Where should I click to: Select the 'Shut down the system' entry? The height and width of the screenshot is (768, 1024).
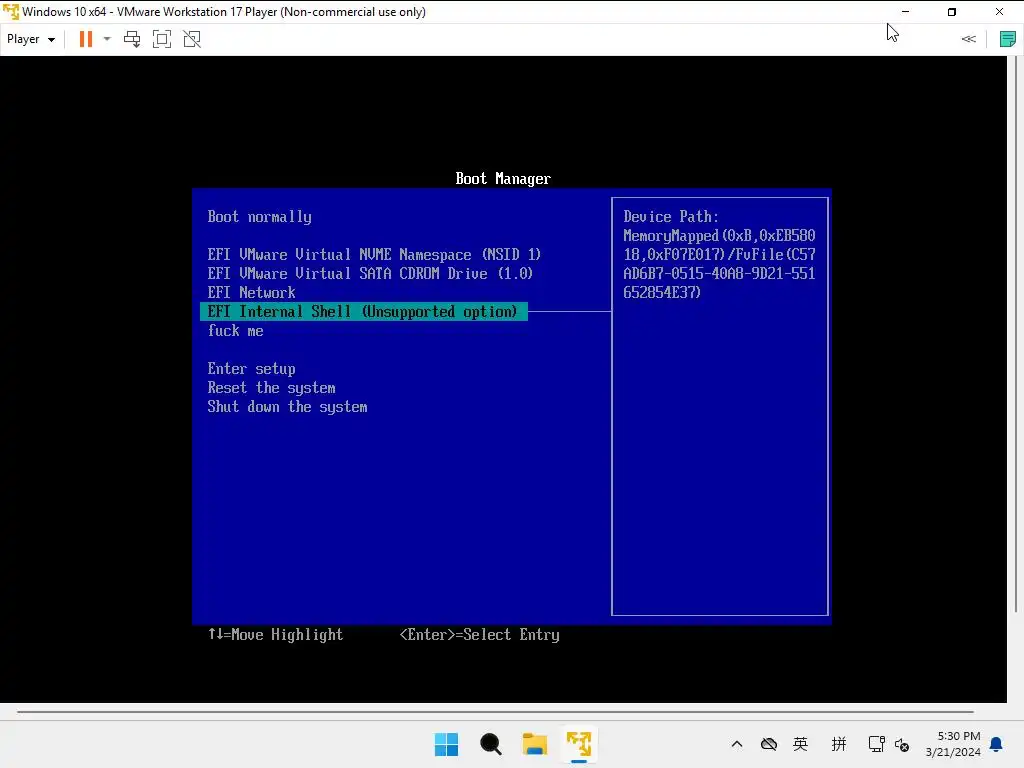coord(287,407)
